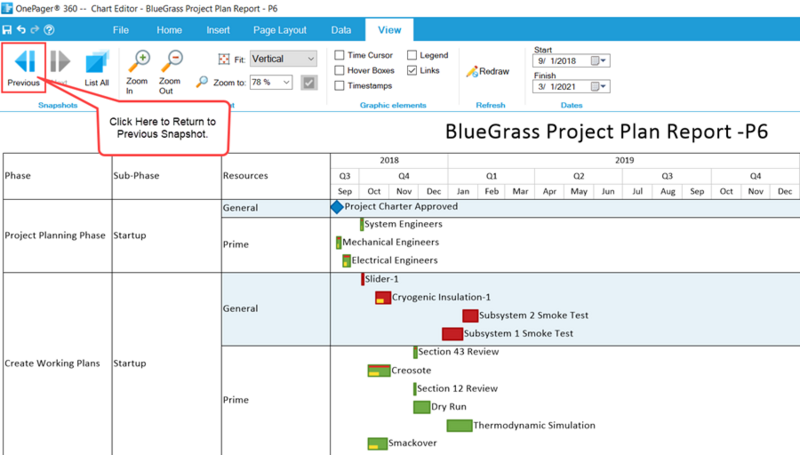Screen dimensions: 800x455
Task: Click the Create Working Plans row label
Action: click(52, 363)
